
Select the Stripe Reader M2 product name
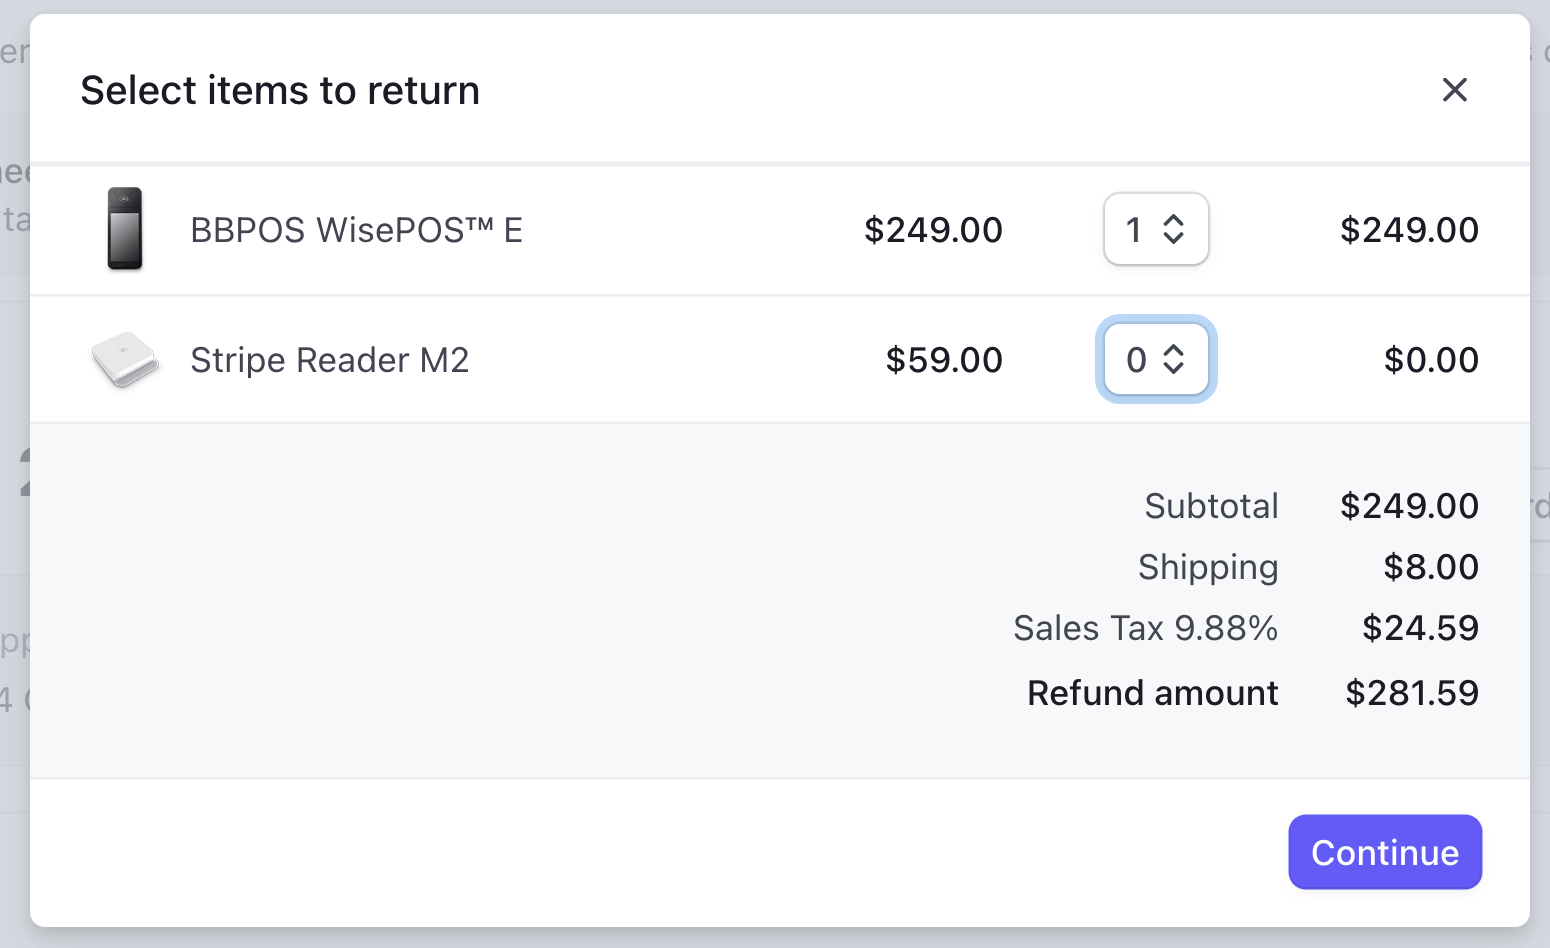coord(330,360)
